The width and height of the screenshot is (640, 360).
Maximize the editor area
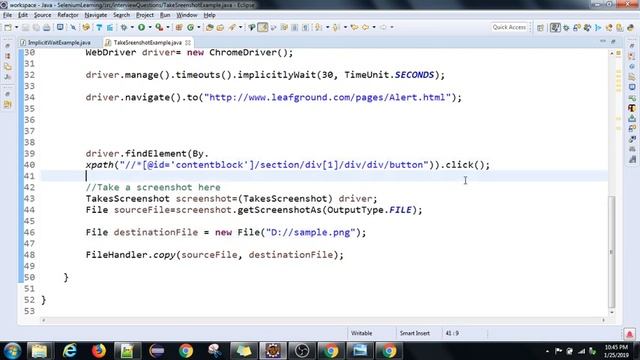(x=613, y=42)
